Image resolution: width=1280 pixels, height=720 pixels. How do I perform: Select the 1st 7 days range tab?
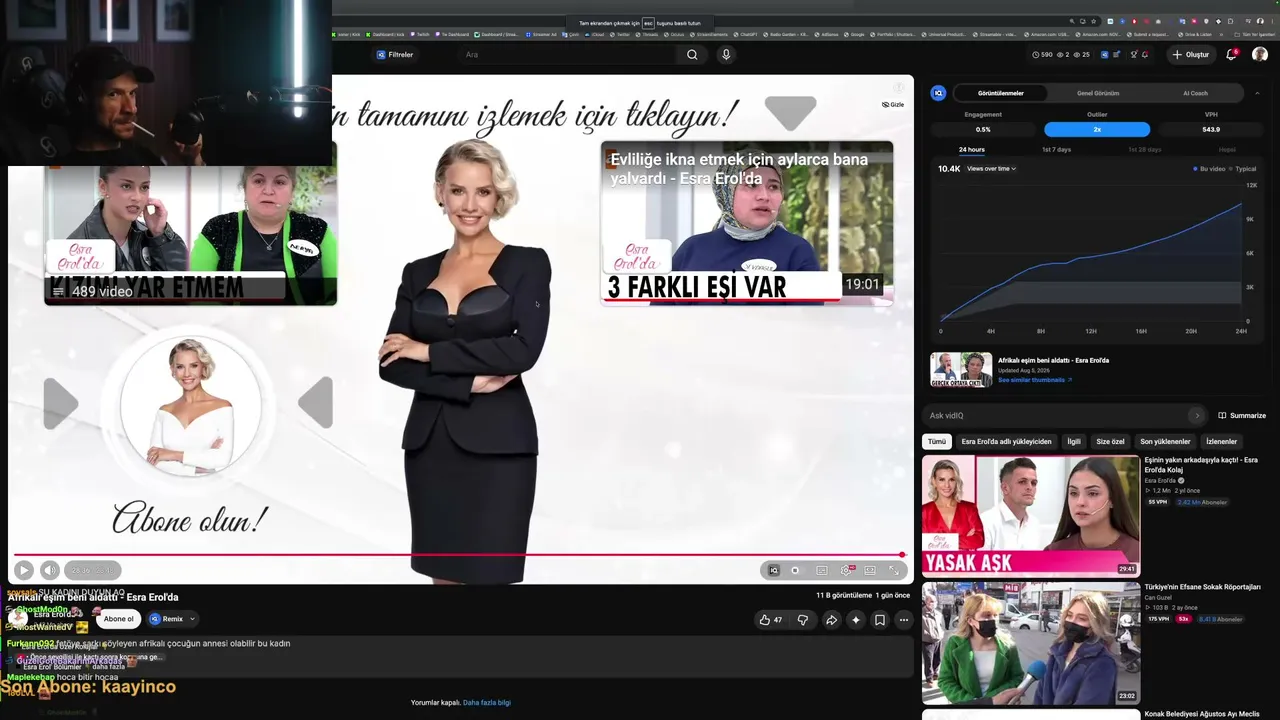[x=1056, y=150]
